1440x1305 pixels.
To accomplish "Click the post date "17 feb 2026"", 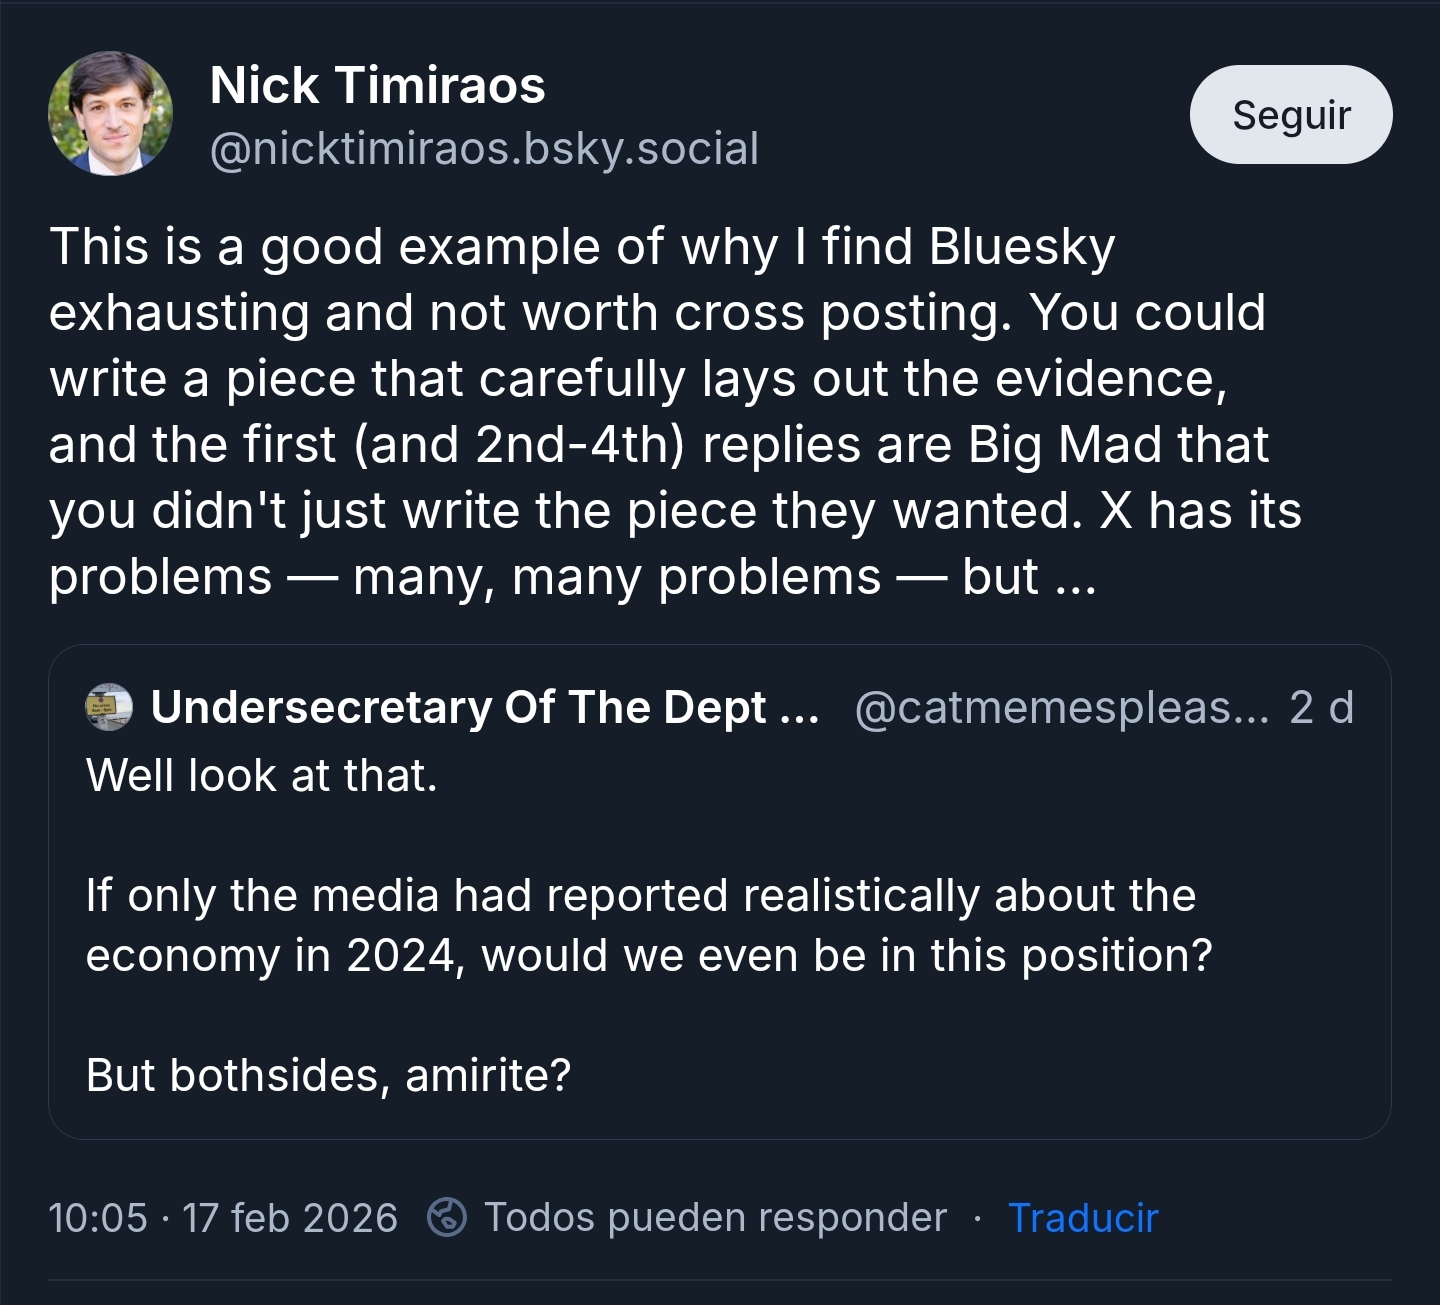I will pos(290,1218).
